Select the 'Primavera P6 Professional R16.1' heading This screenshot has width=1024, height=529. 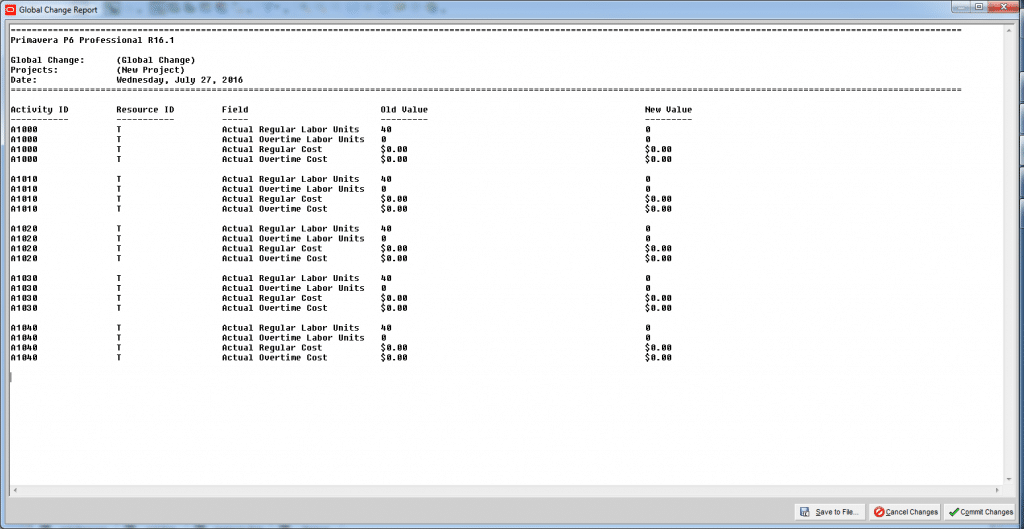point(92,40)
